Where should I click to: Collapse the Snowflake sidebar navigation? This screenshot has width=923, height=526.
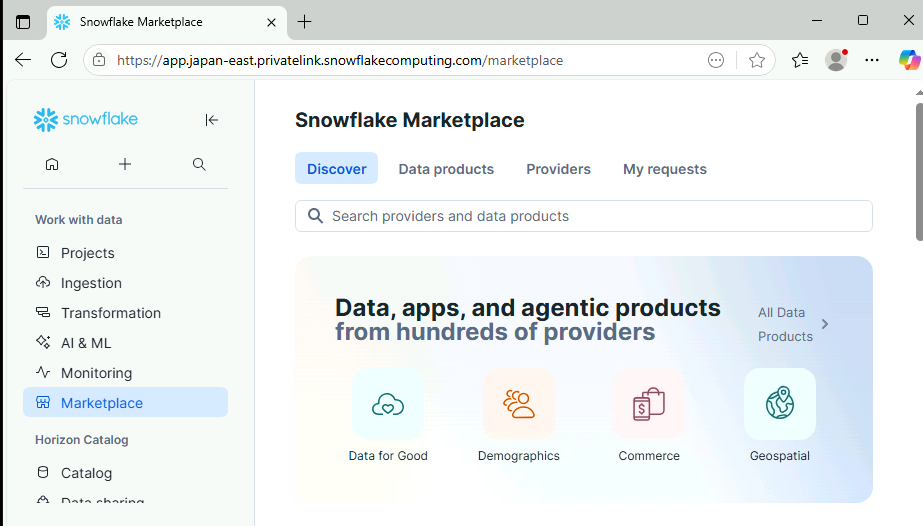point(211,120)
